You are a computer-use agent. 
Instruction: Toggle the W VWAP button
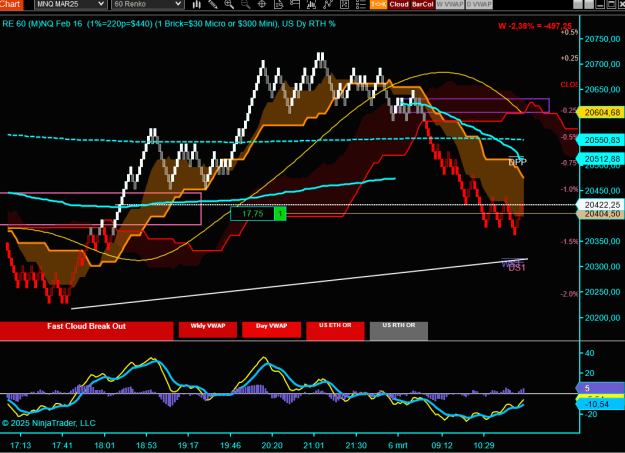point(450,4)
